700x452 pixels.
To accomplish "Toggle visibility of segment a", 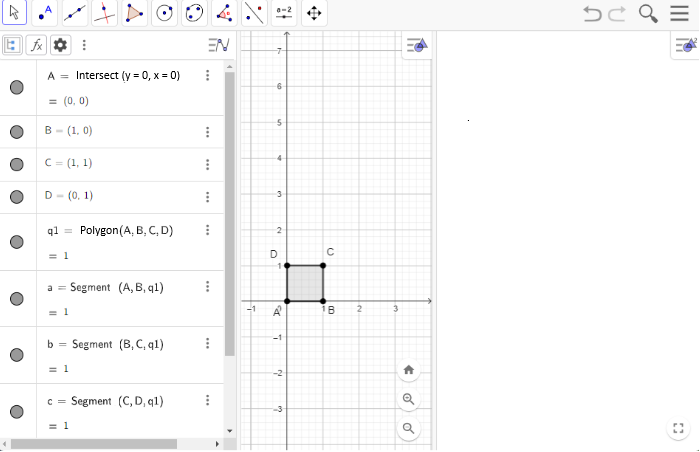I will pos(17,298).
